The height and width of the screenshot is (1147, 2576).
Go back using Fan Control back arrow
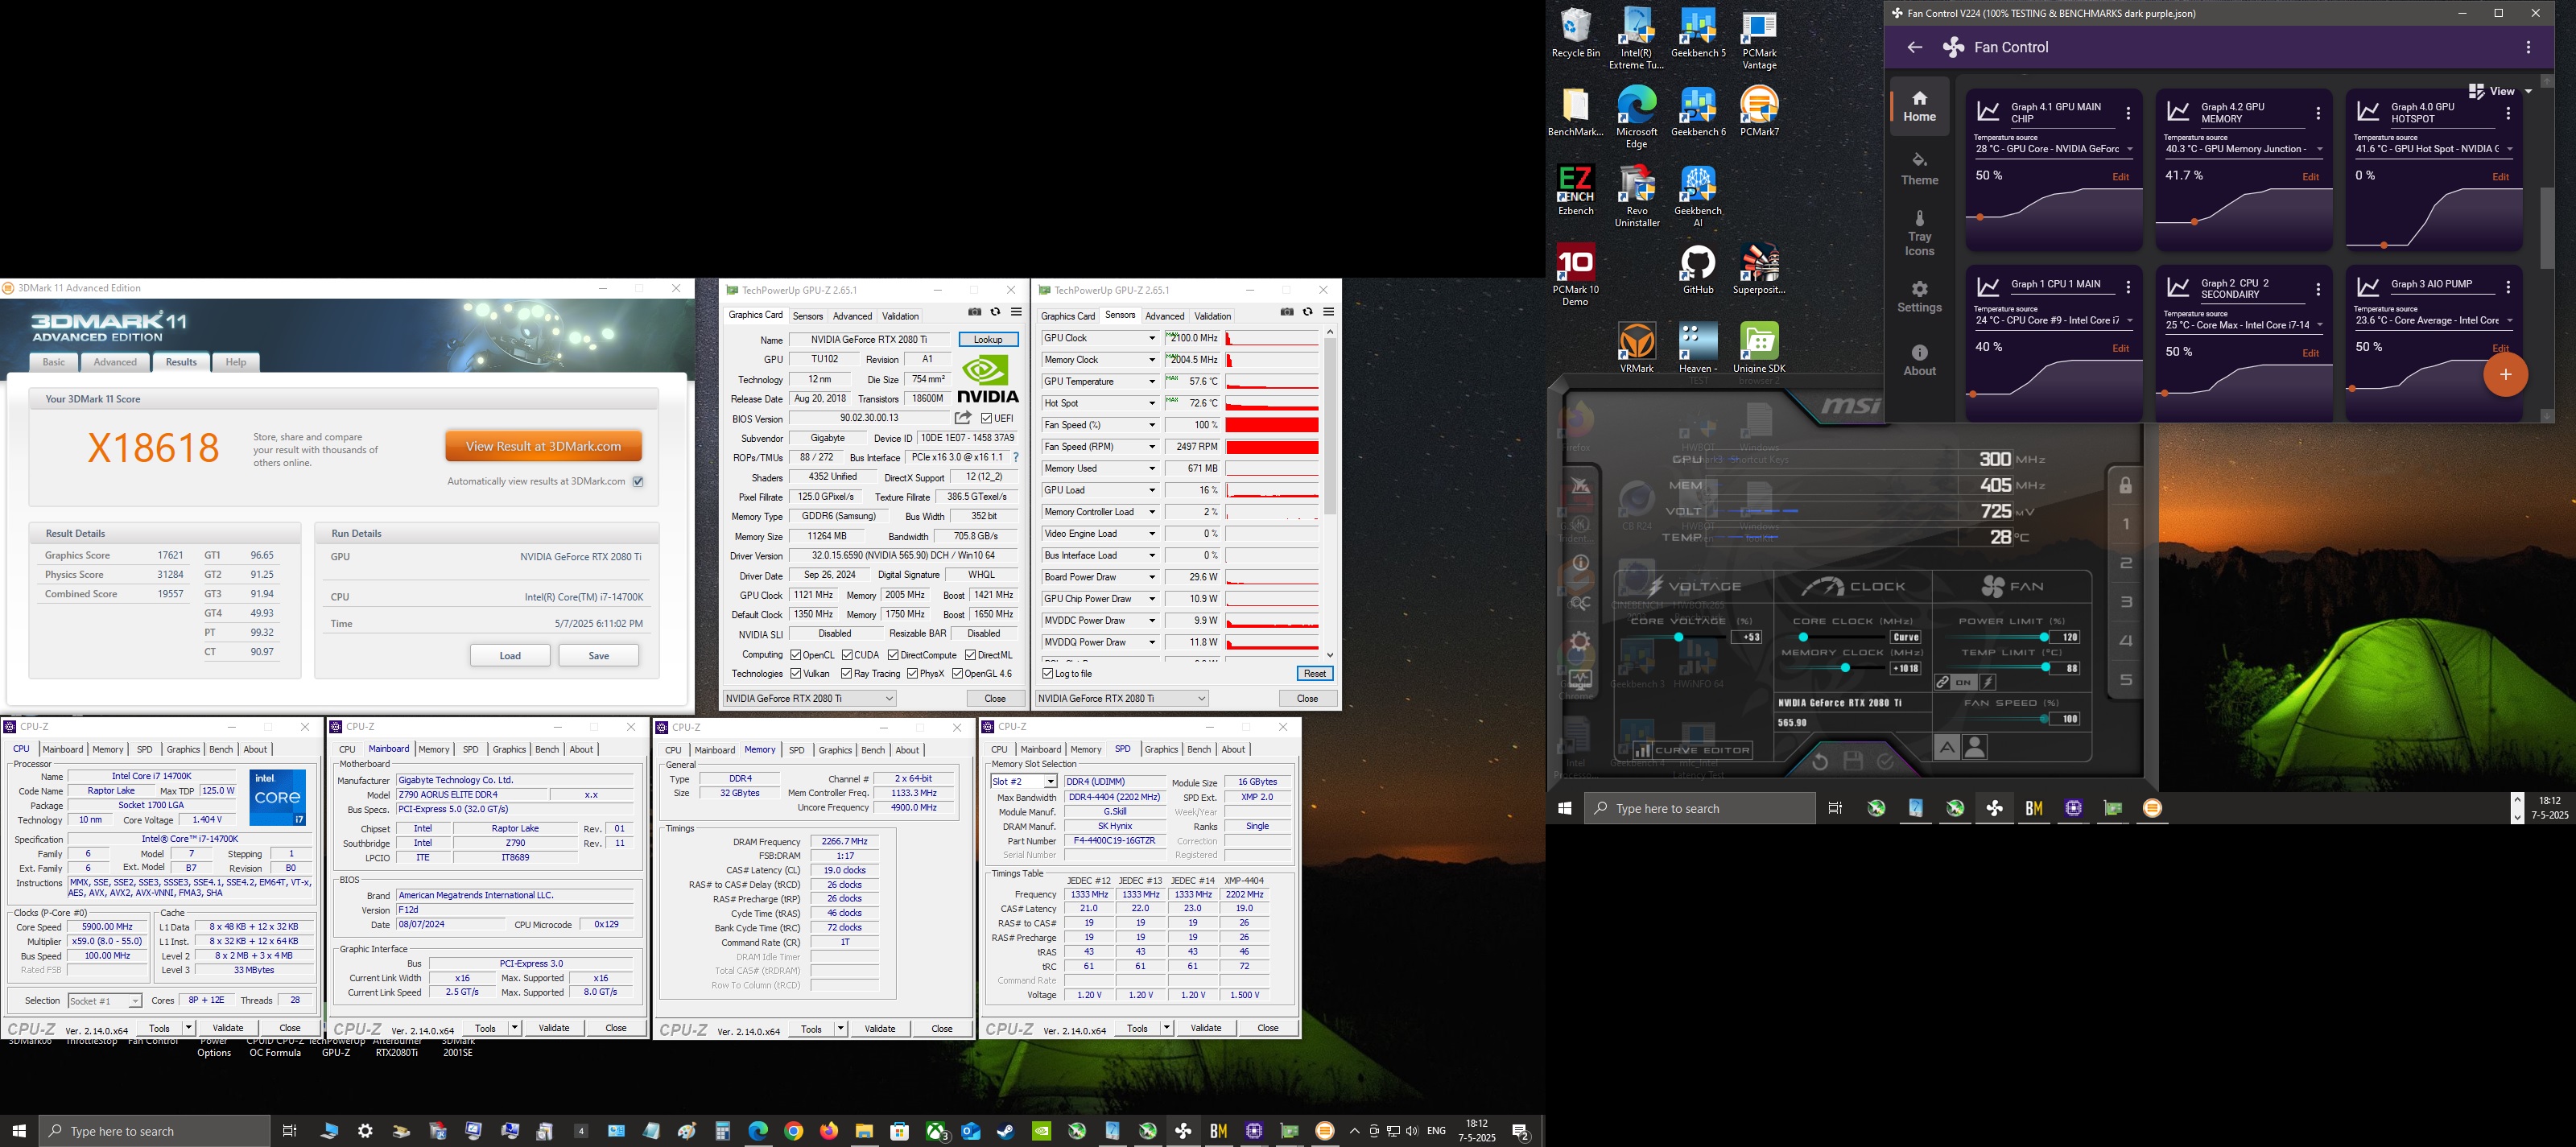coord(1914,47)
